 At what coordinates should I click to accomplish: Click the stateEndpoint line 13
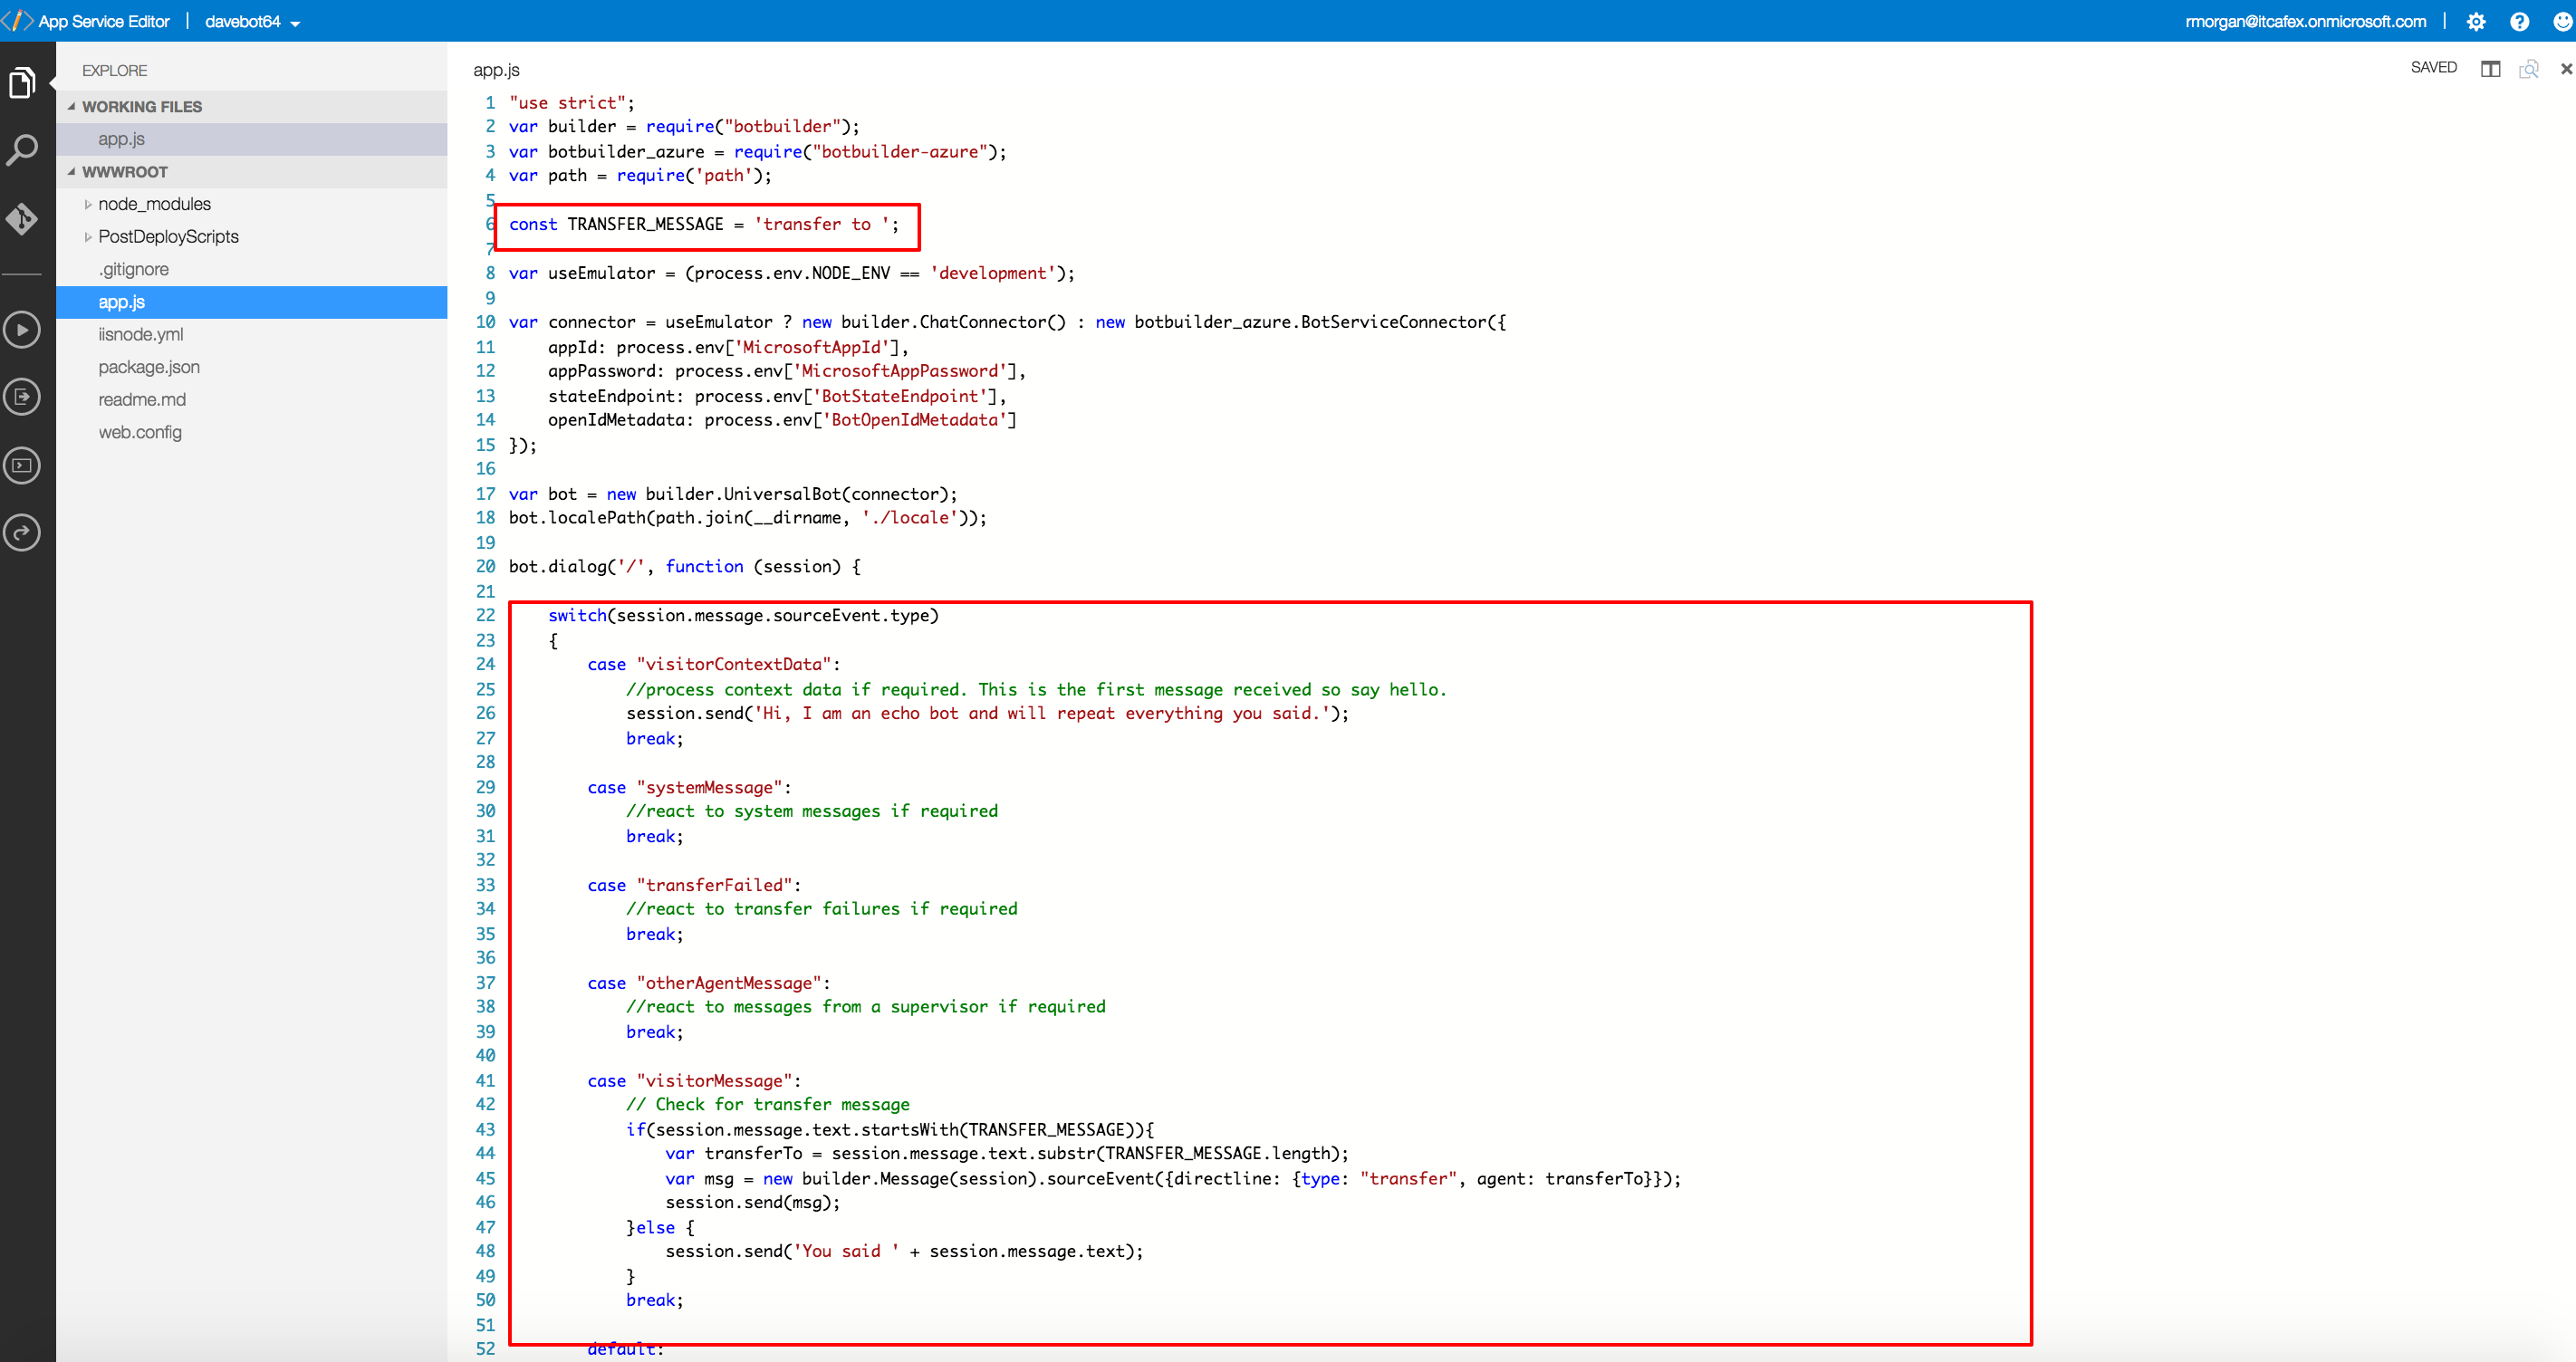click(x=777, y=396)
